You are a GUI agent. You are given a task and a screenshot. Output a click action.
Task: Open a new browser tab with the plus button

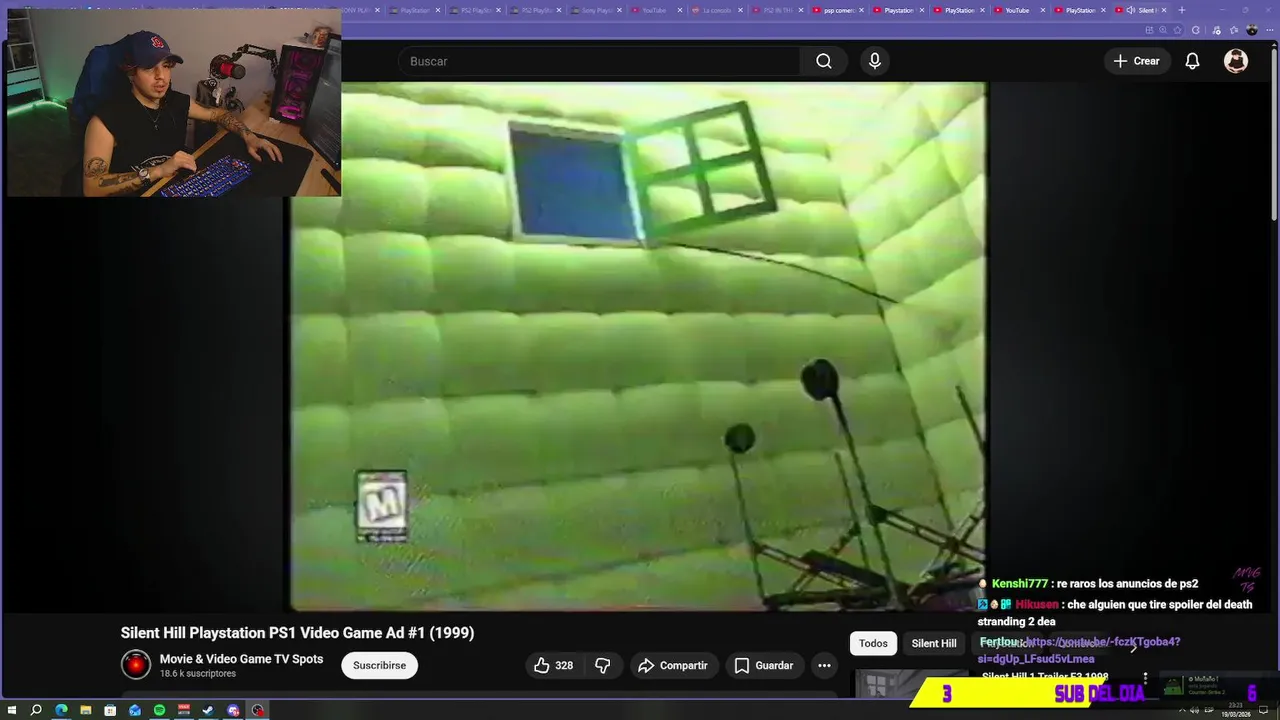tap(1182, 10)
